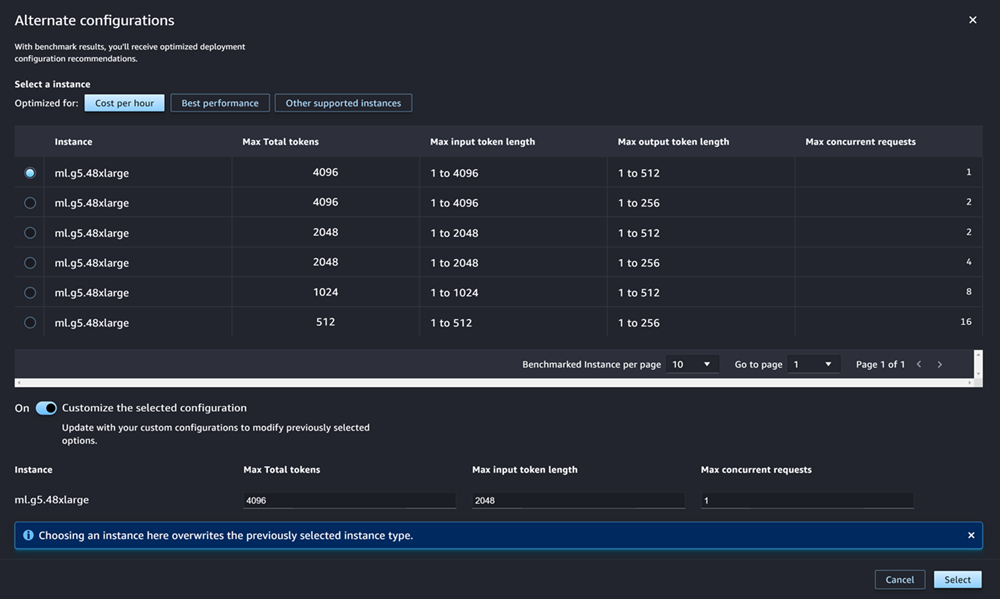Turn off Customize the selected configuration

click(x=44, y=407)
